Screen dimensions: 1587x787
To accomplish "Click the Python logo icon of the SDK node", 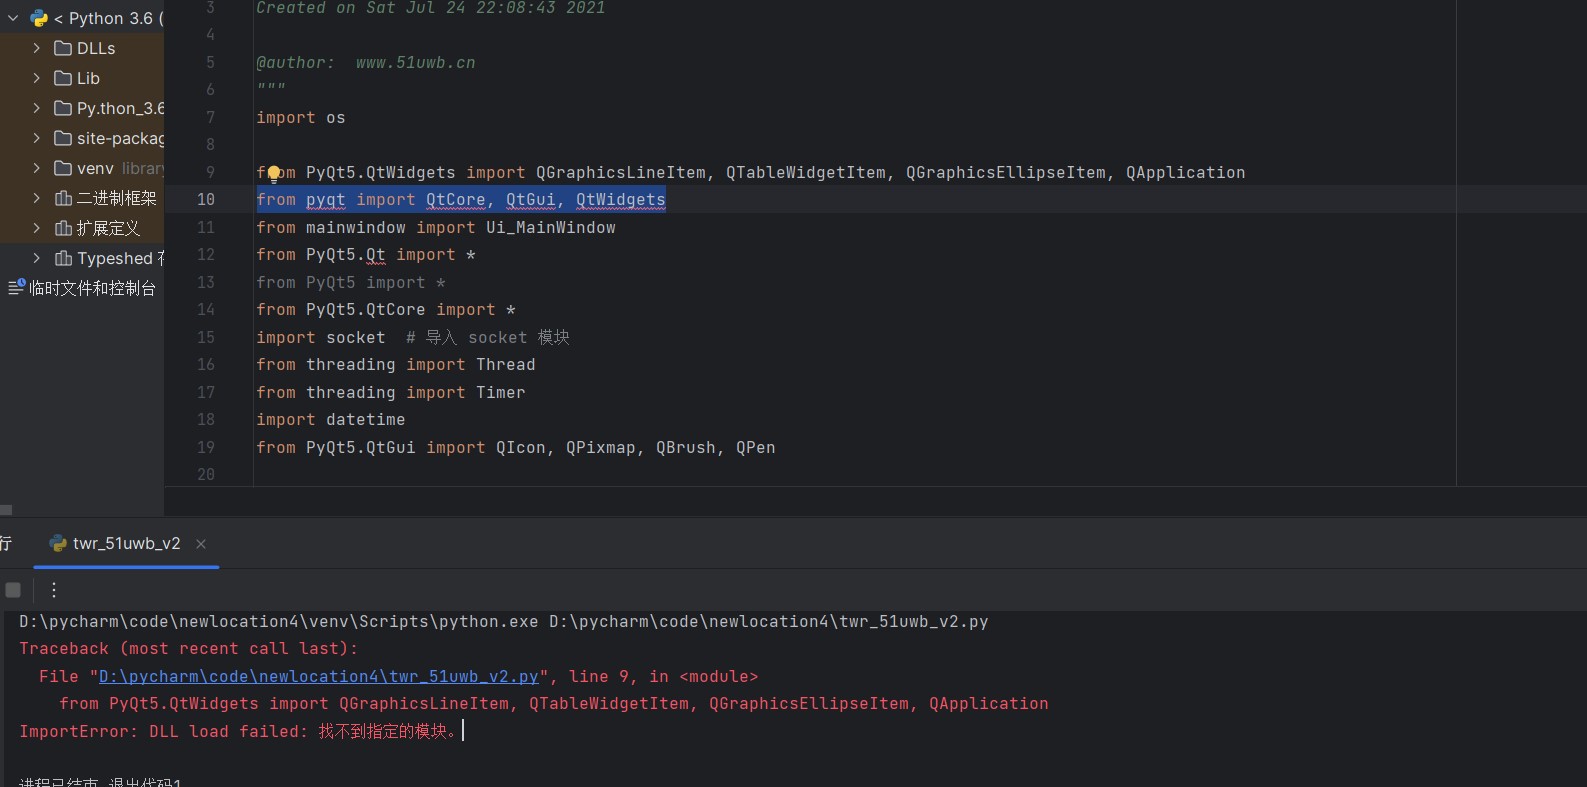I will [39, 18].
